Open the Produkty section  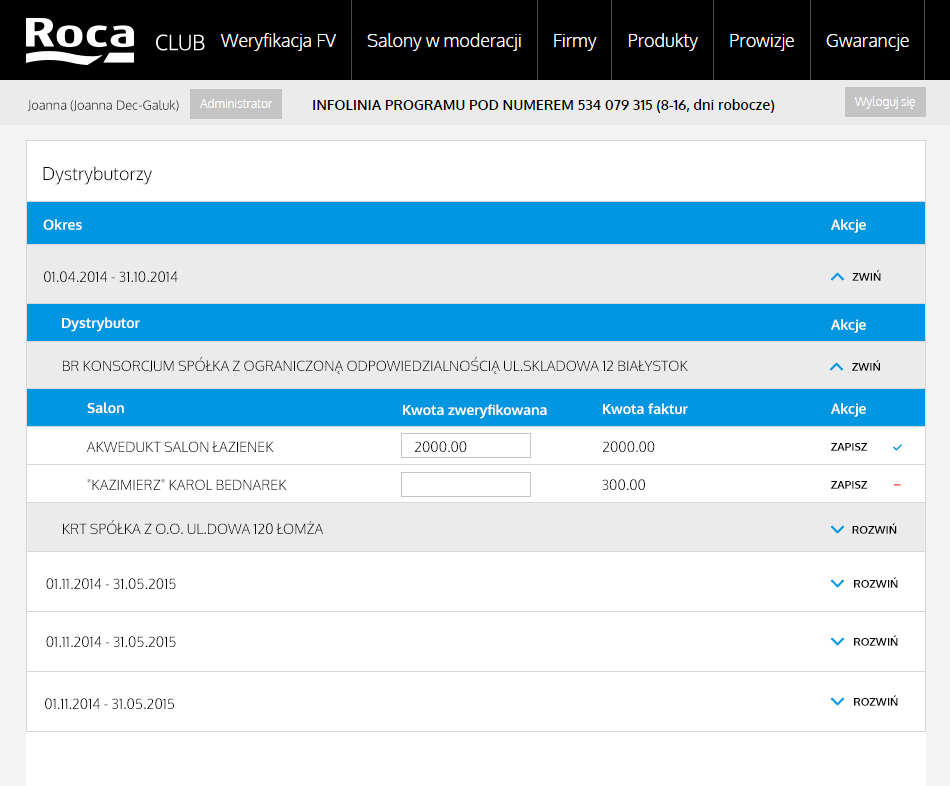pyautogui.click(x=662, y=41)
